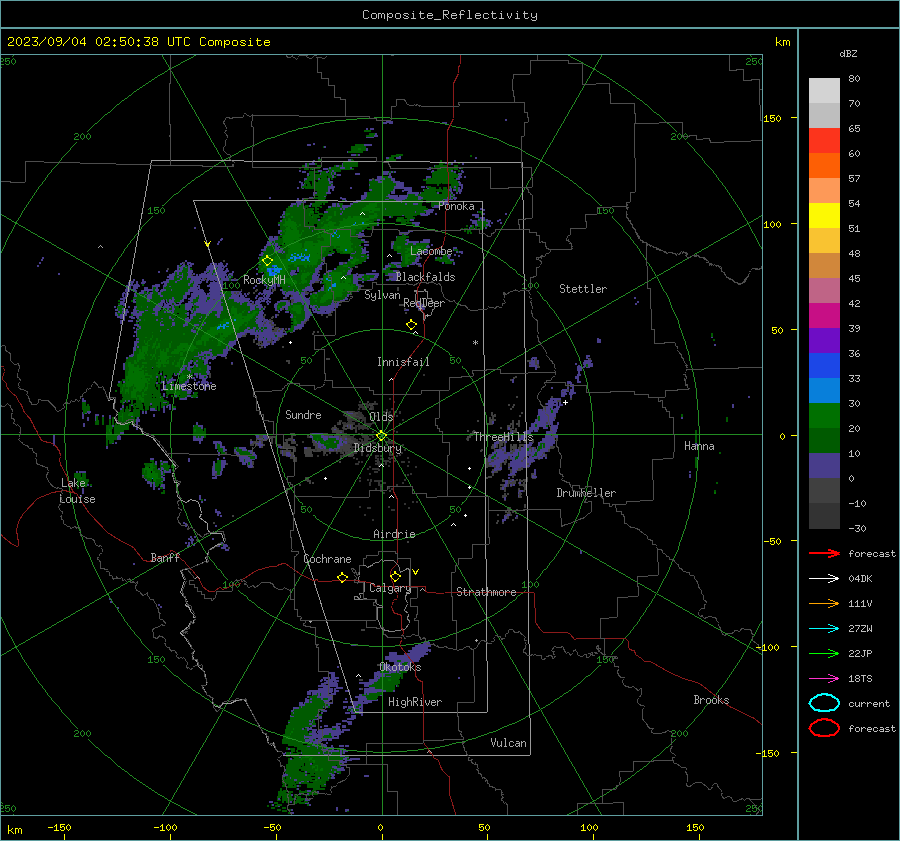Click the RedDeer city label
The image size is (900, 841).
424,303
